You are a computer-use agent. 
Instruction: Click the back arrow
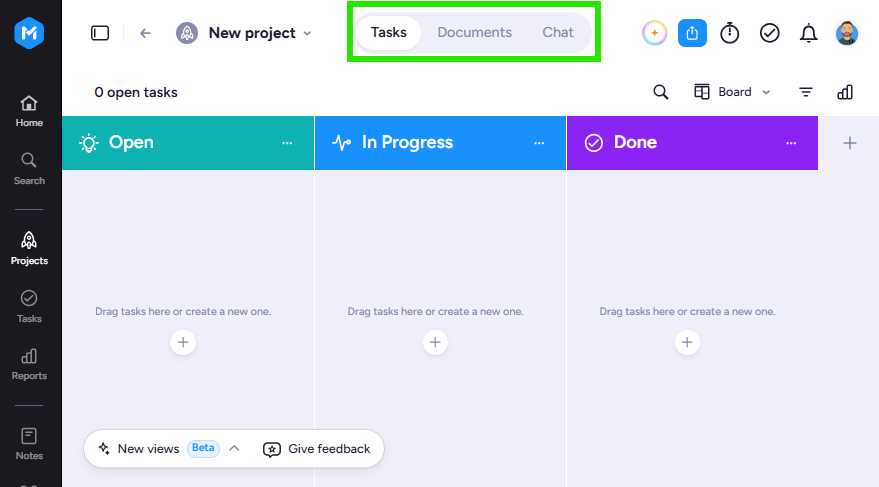[x=145, y=33]
